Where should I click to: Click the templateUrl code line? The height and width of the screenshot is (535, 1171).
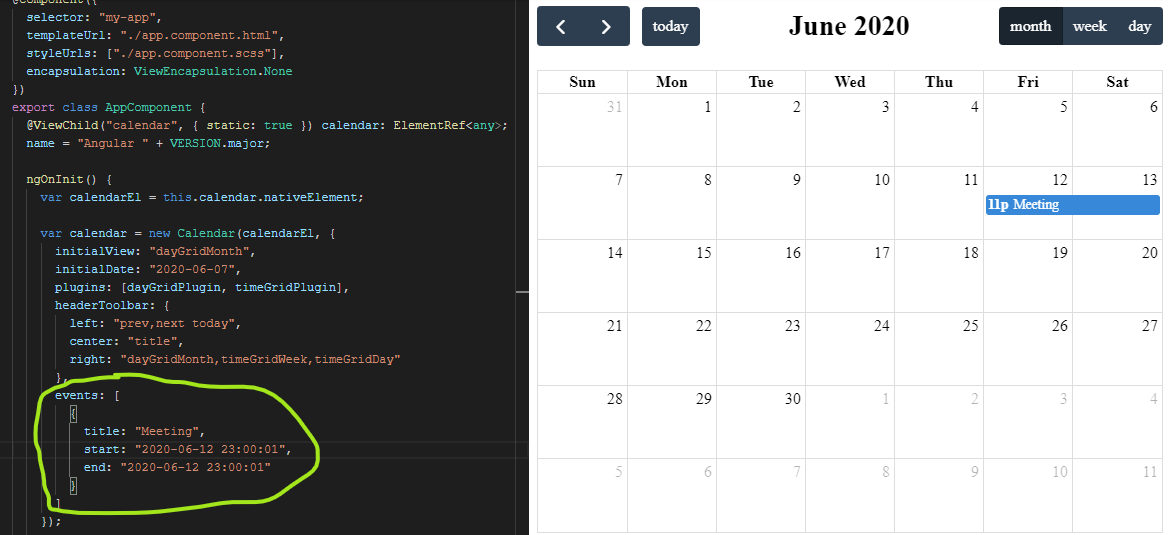coord(155,35)
